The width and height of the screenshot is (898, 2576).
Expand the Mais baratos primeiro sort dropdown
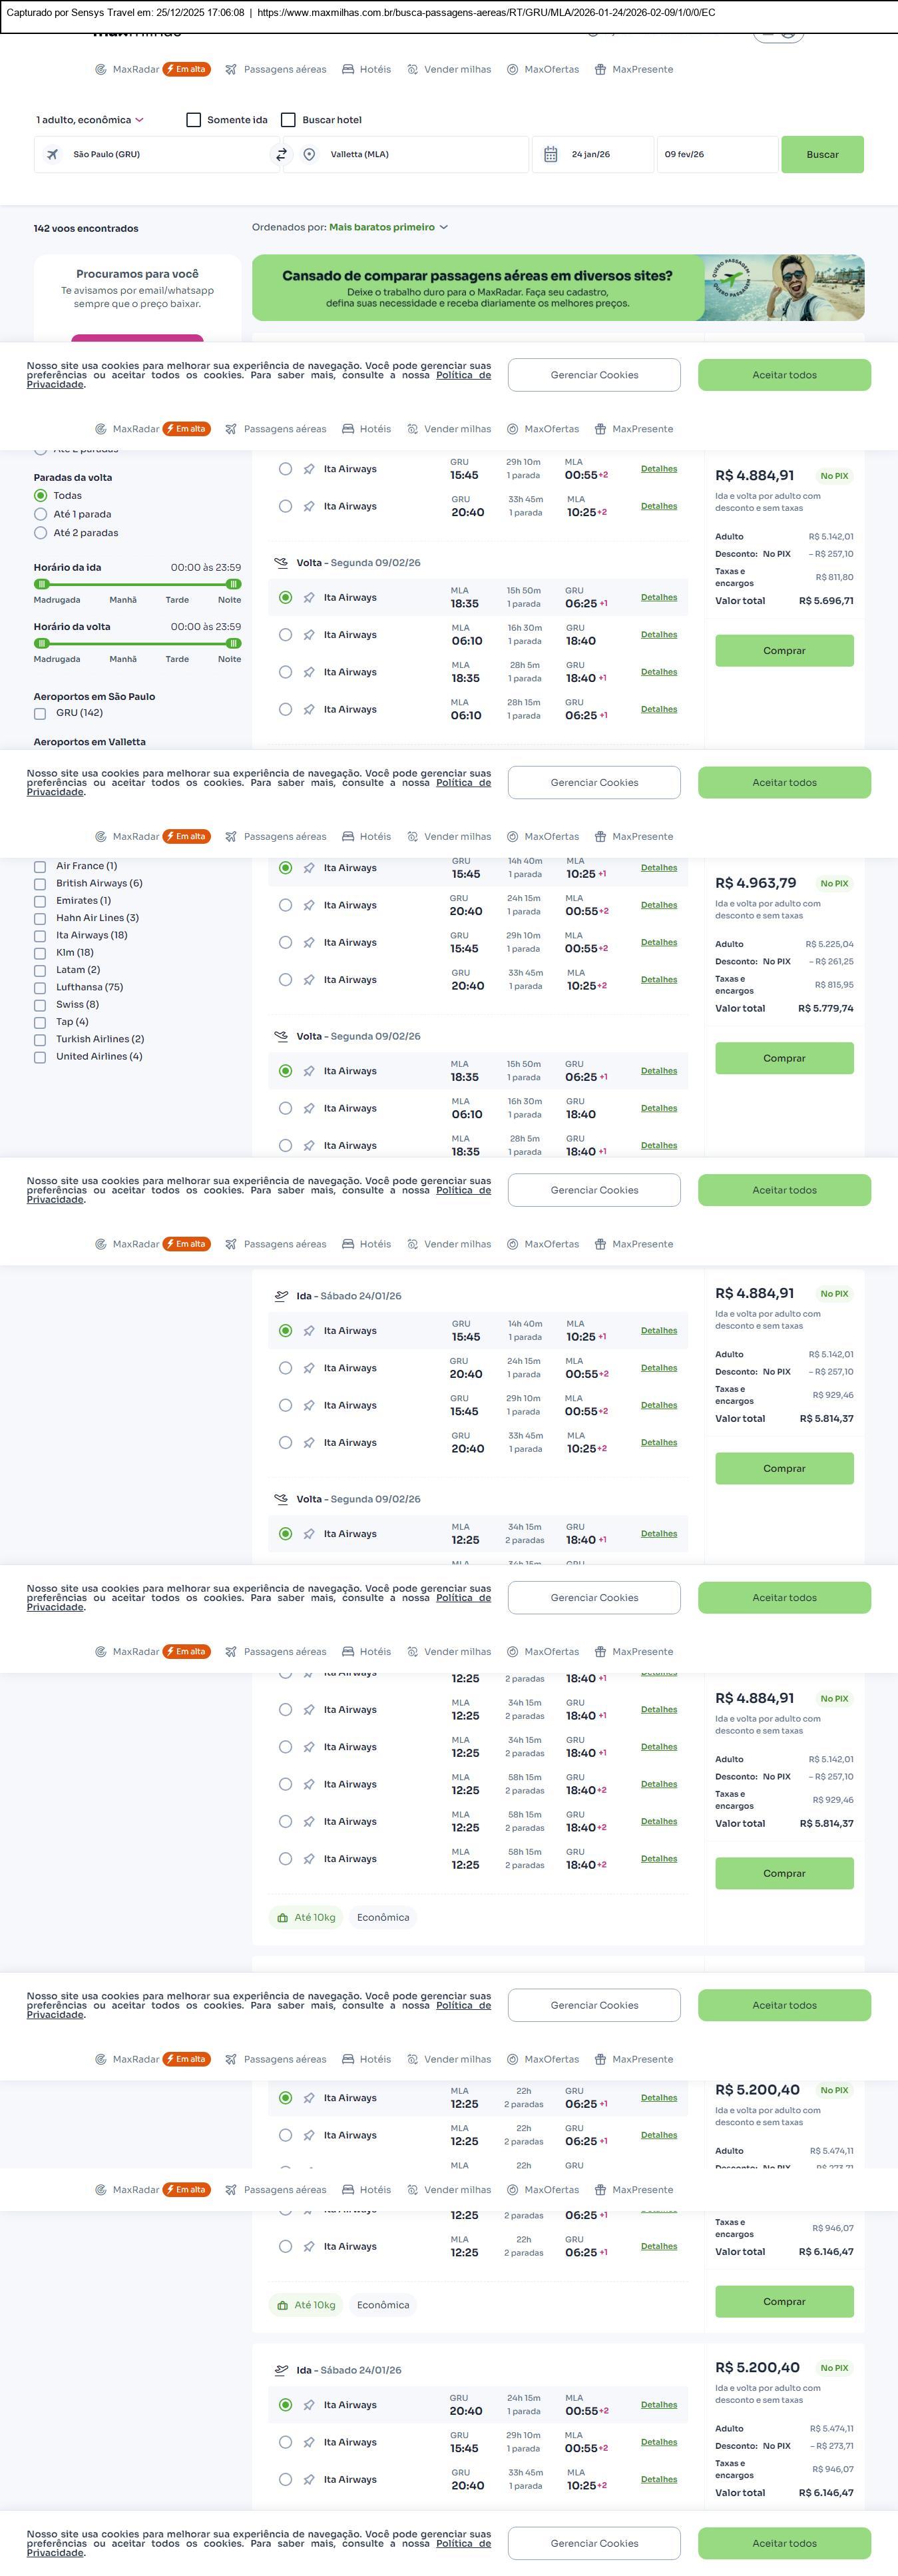click(388, 228)
